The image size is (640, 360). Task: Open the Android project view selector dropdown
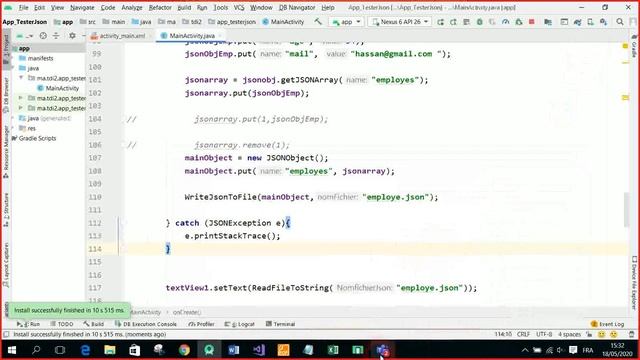[x=25, y=36]
